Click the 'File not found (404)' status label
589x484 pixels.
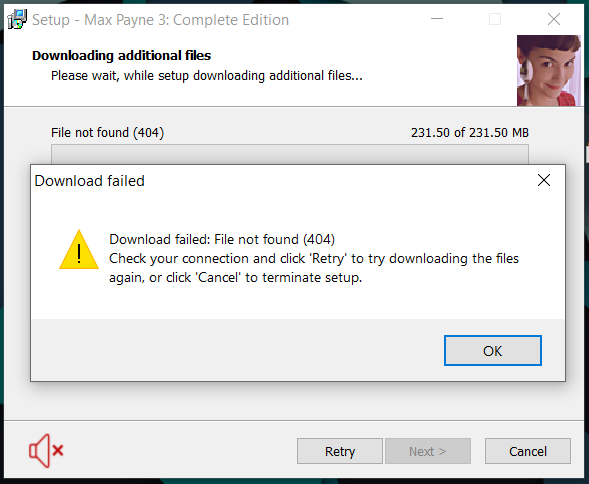(x=107, y=133)
